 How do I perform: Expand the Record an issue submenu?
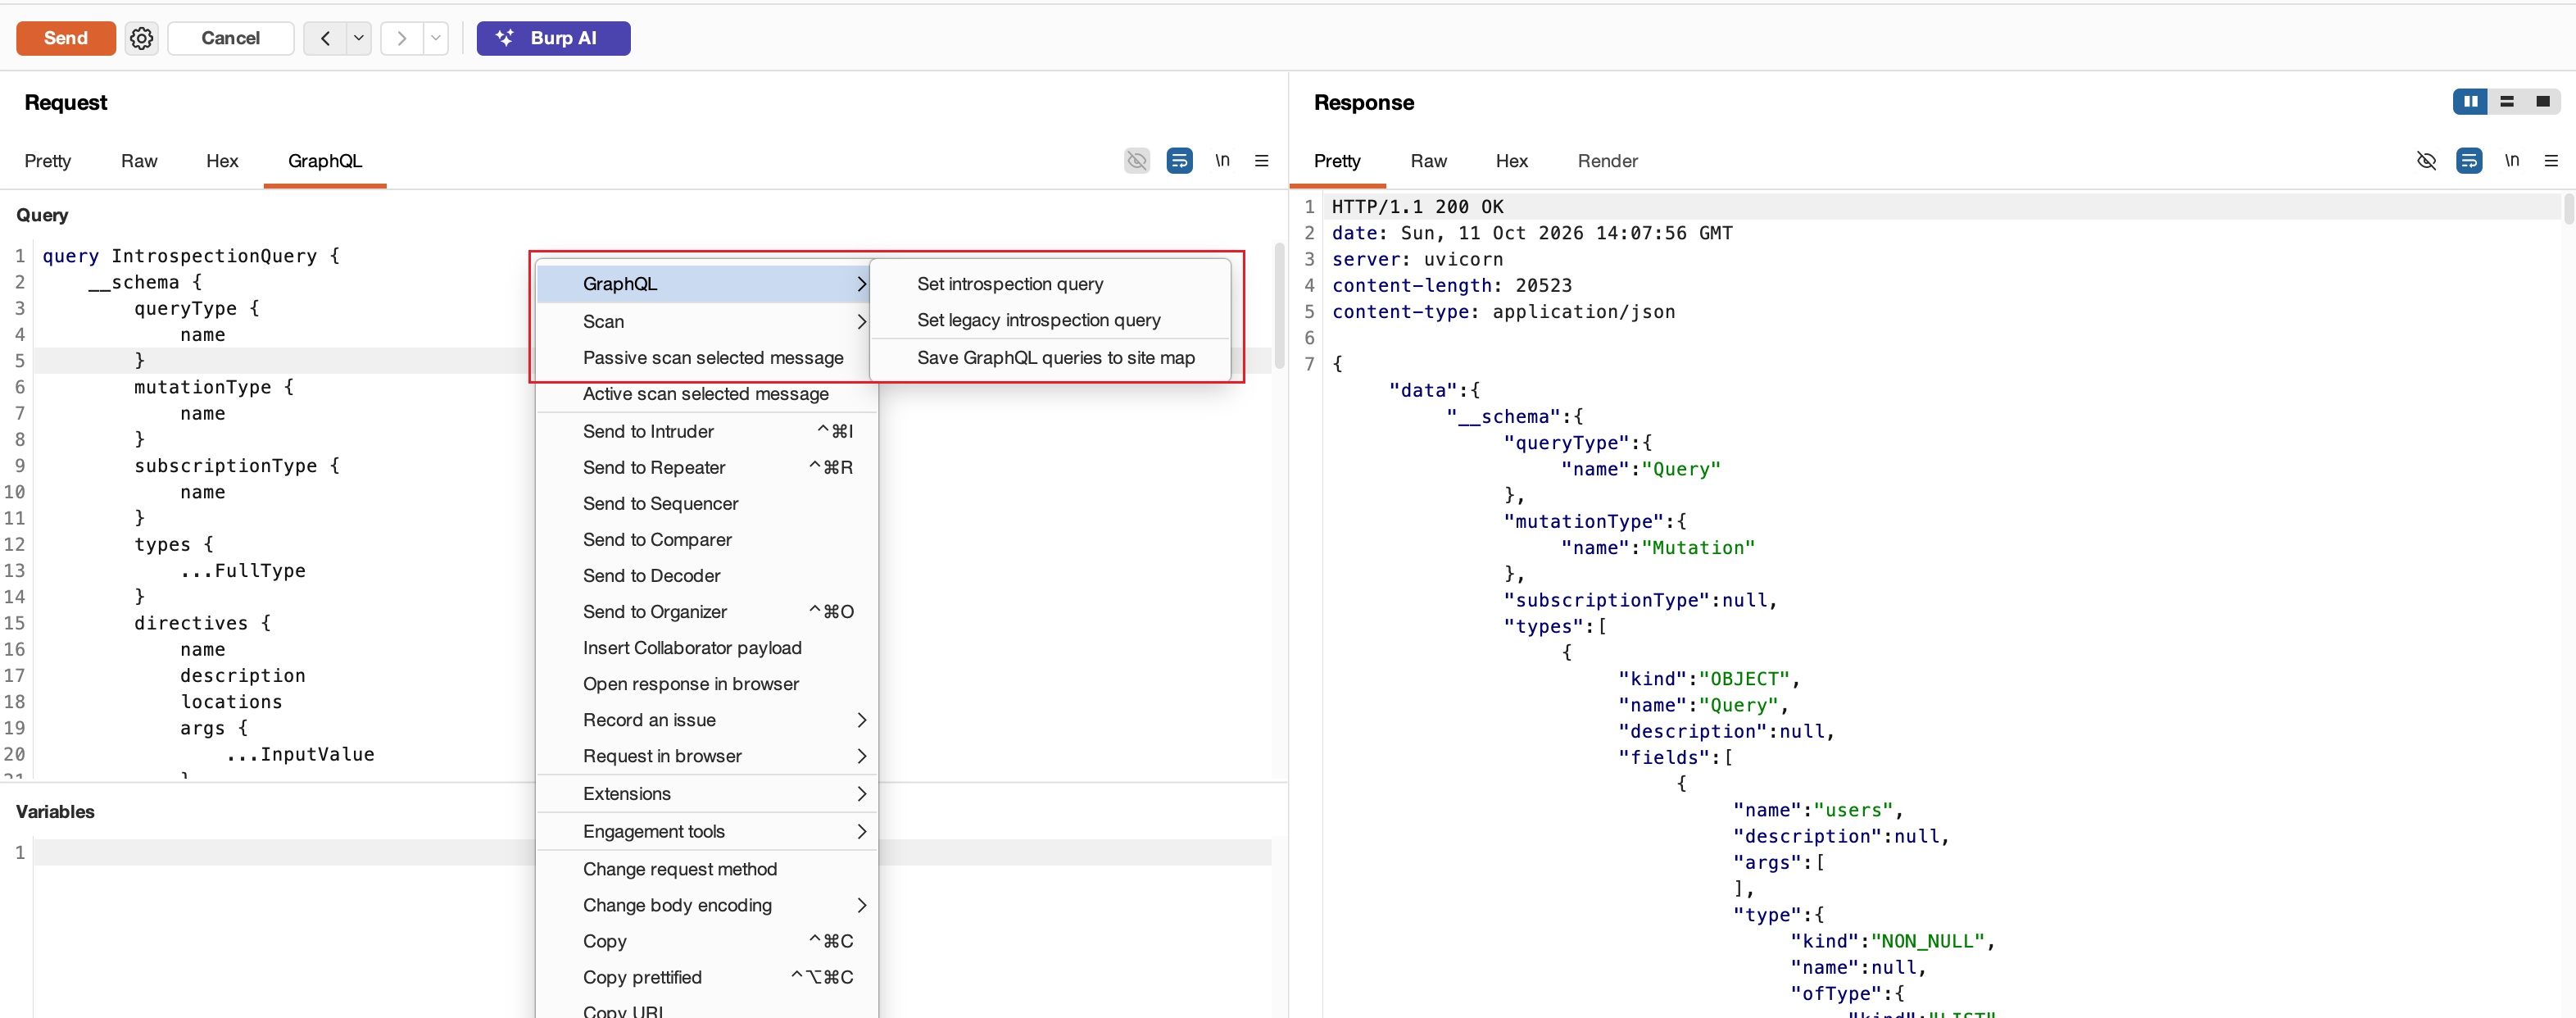(707, 720)
